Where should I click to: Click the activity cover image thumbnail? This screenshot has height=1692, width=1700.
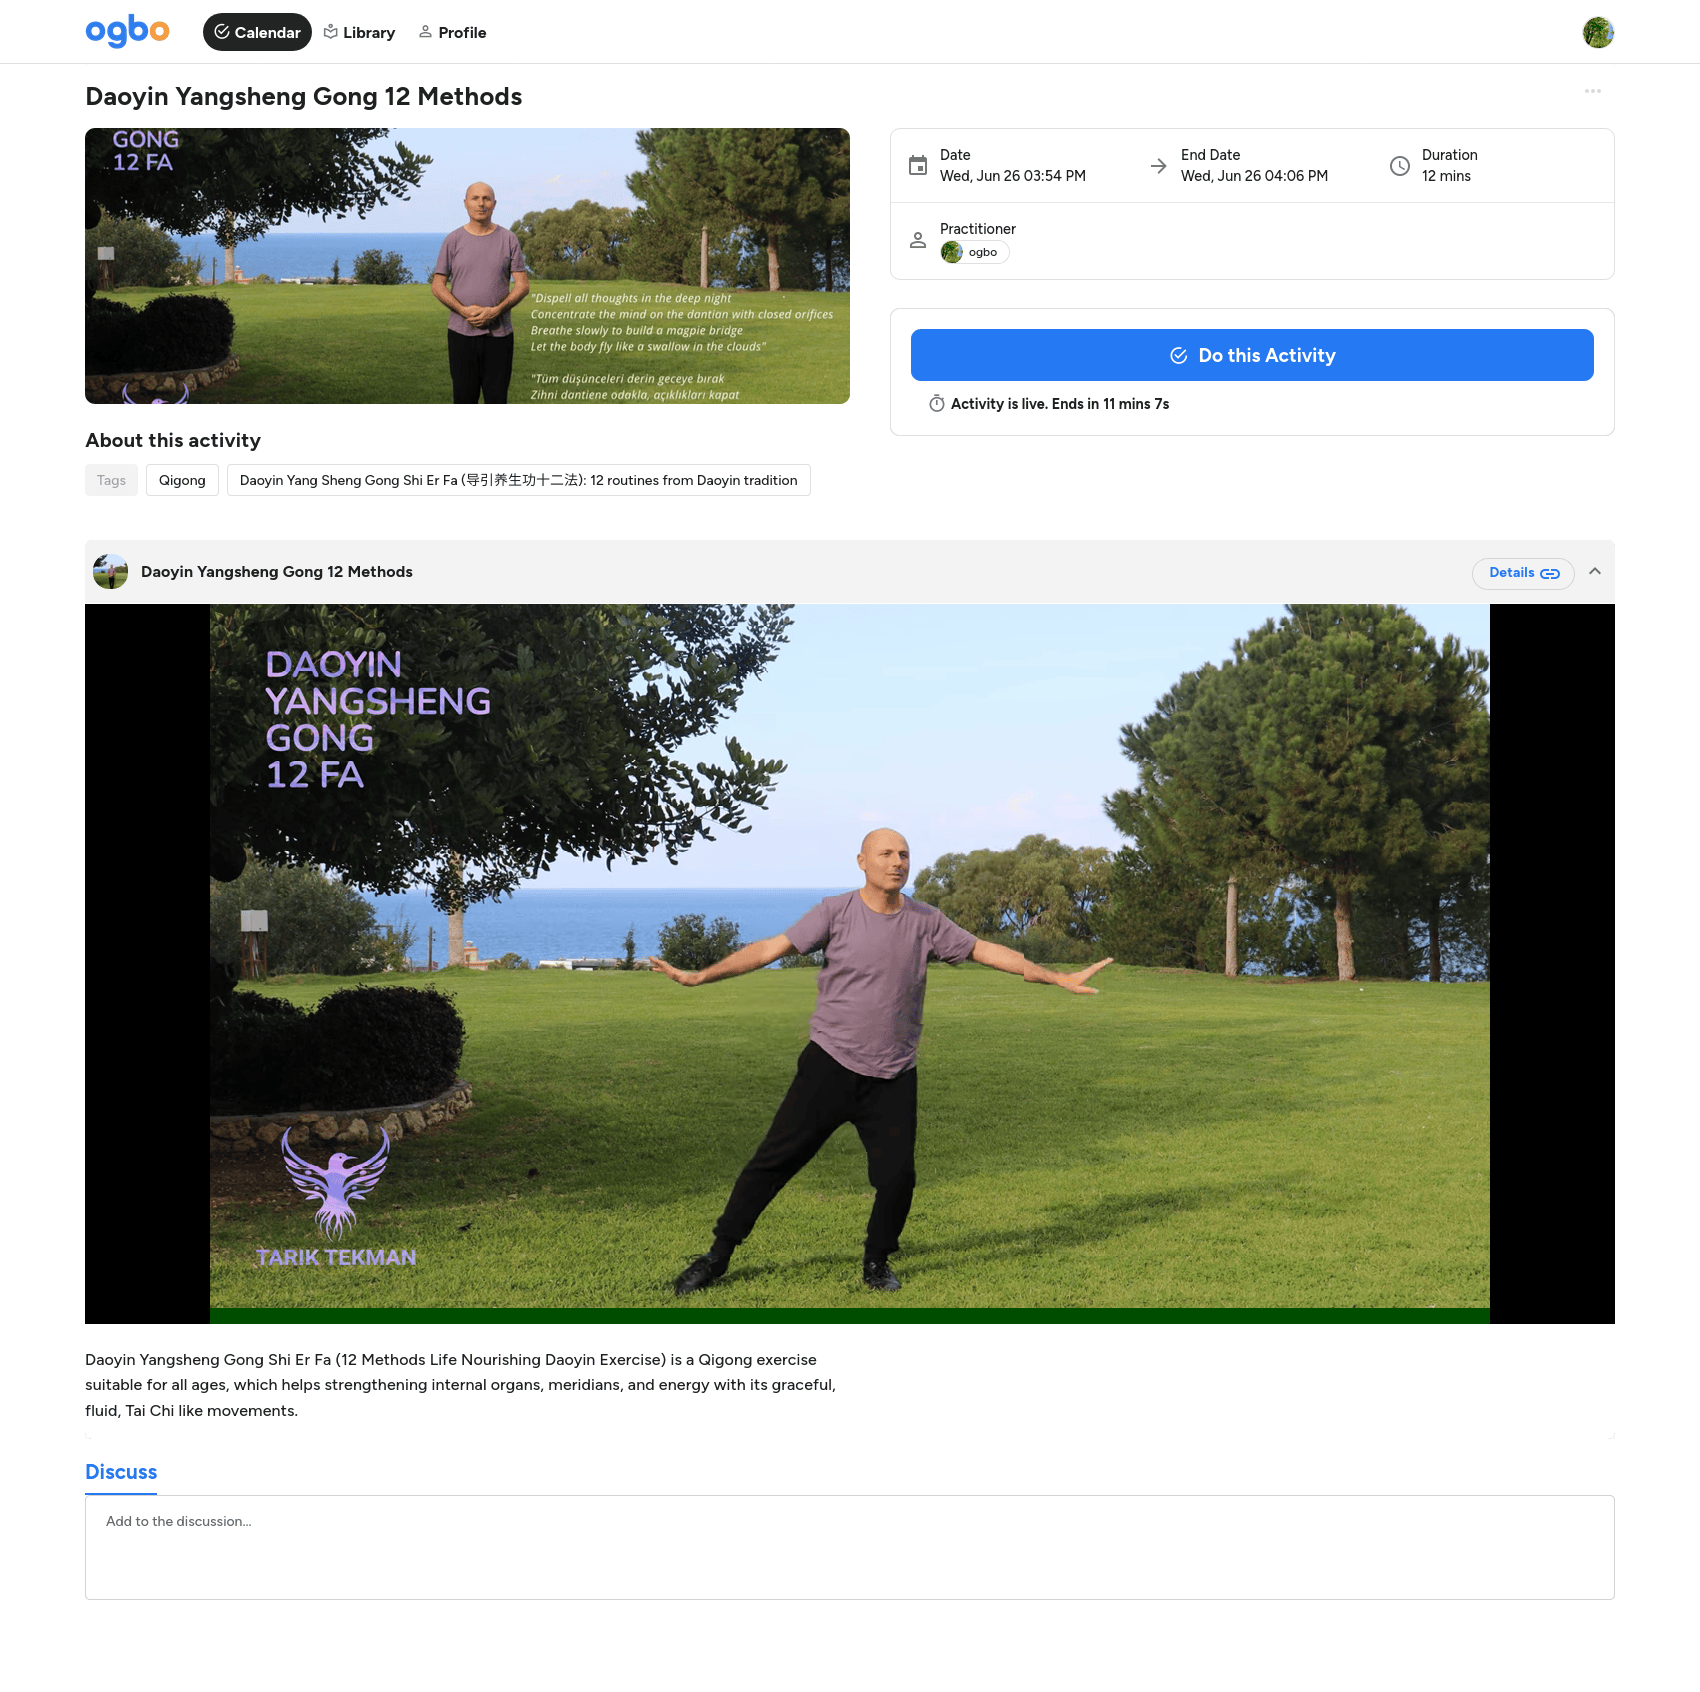pyautogui.click(x=467, y=266)
